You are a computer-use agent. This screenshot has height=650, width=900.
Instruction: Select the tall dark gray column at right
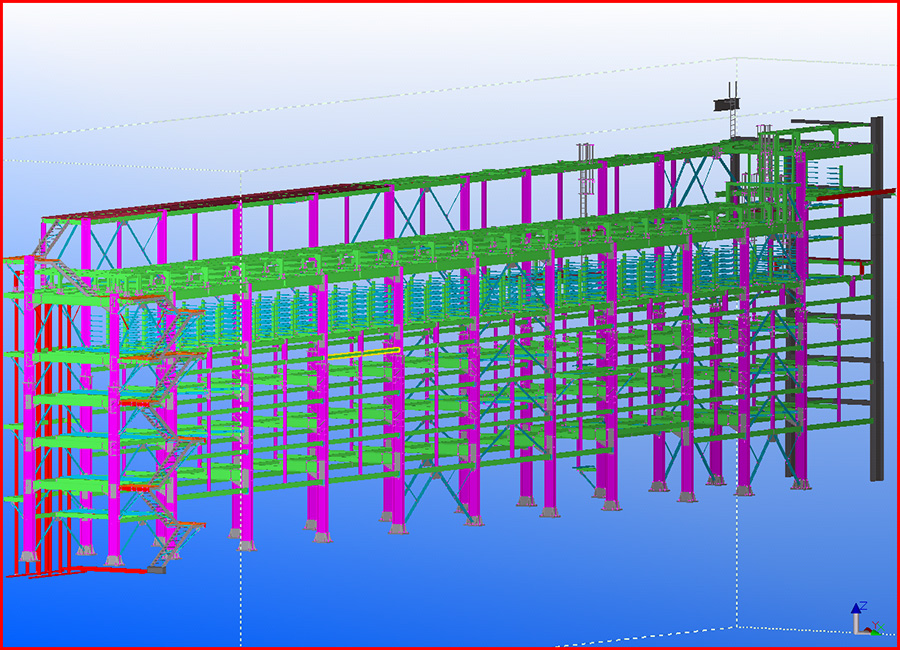tap(877, 300)
